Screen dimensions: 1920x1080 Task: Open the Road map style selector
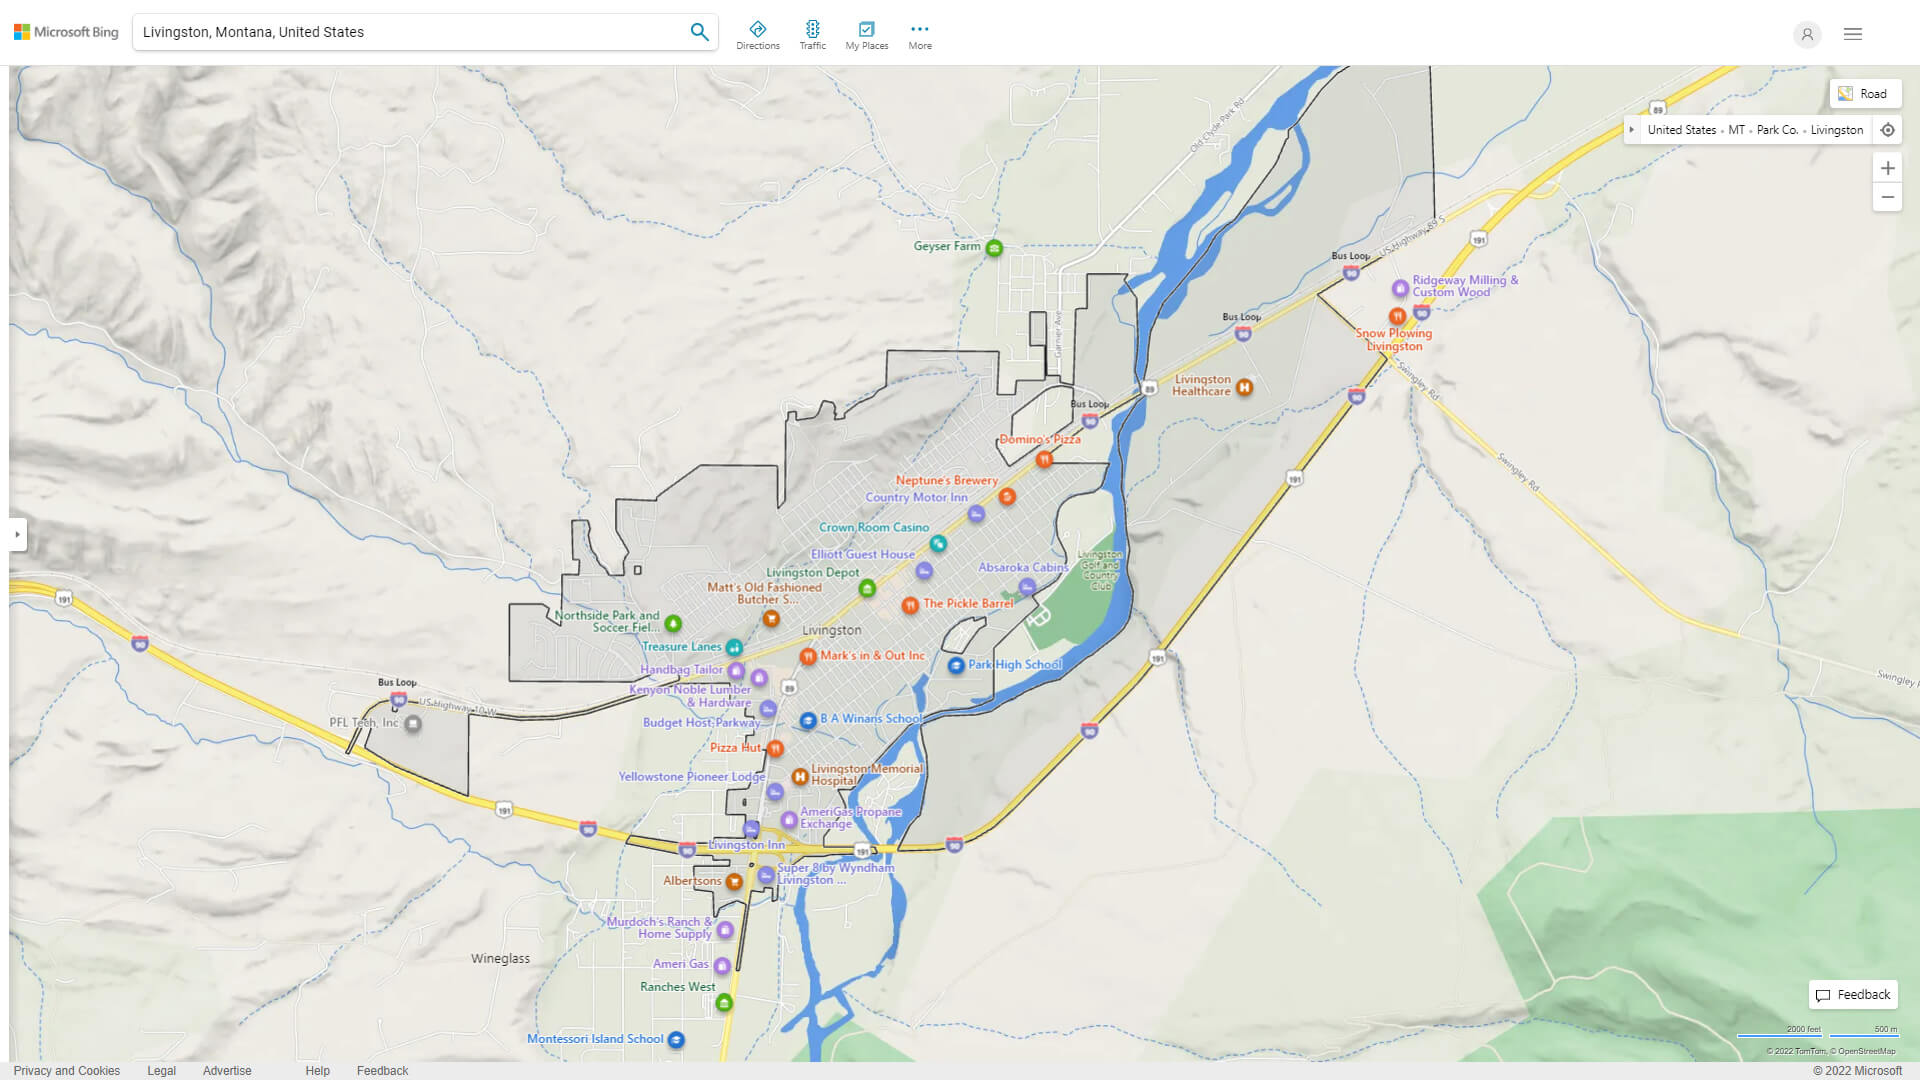pyautogui.click(x=1865, y=93)
